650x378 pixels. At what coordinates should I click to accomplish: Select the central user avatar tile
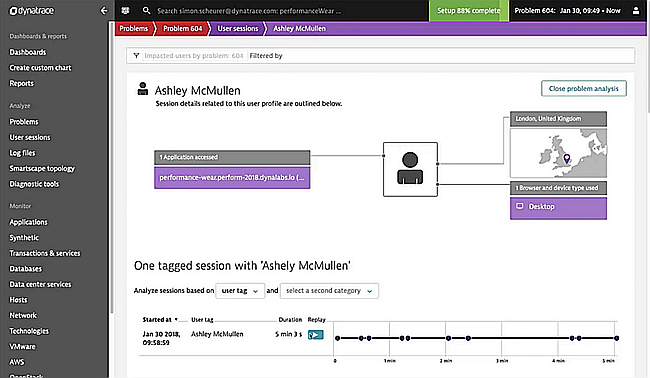tap(410, 169)
